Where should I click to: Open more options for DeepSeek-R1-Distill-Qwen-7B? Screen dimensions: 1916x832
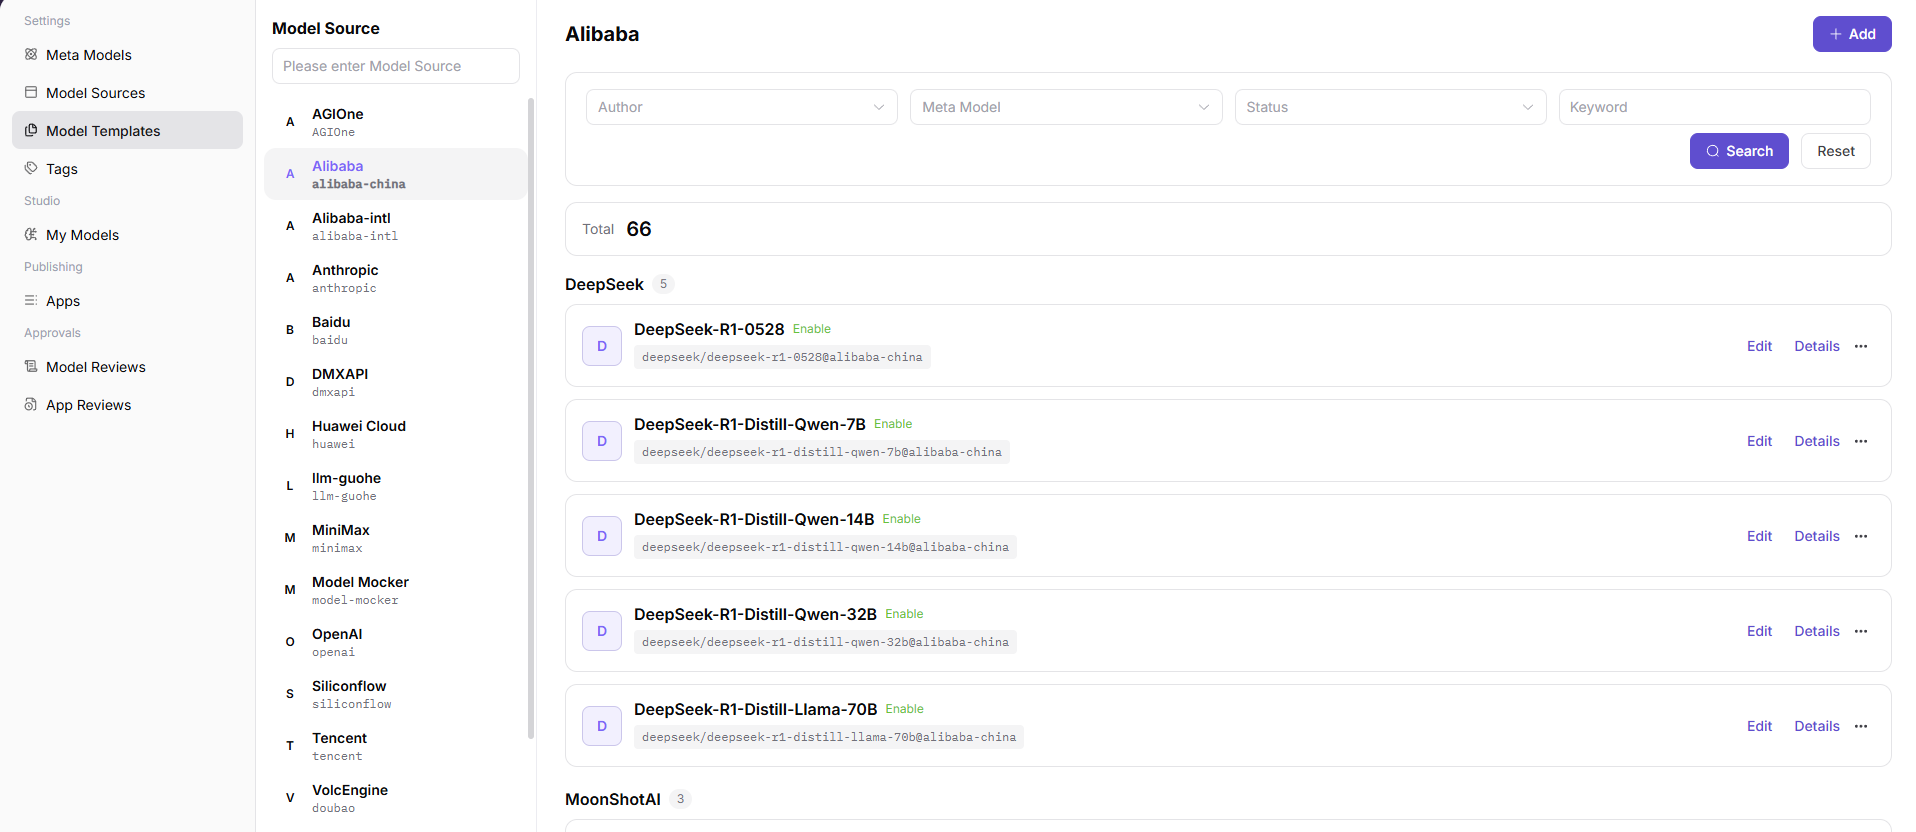tap(1861, 441)
